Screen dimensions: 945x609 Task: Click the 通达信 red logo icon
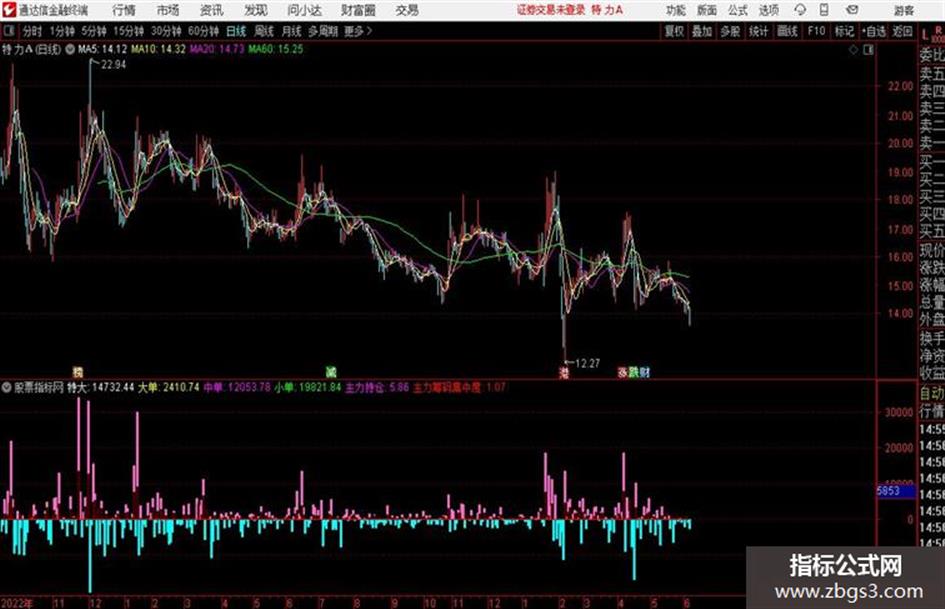[x=8, y=10]
